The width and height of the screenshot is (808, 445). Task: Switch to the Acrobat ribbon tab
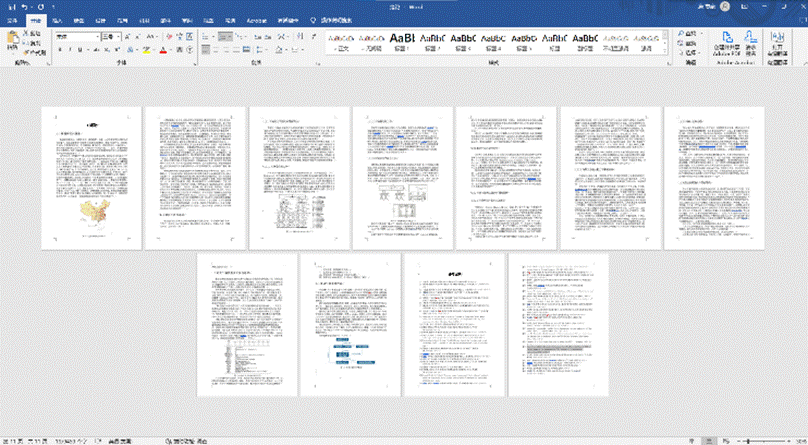point(258,20)
